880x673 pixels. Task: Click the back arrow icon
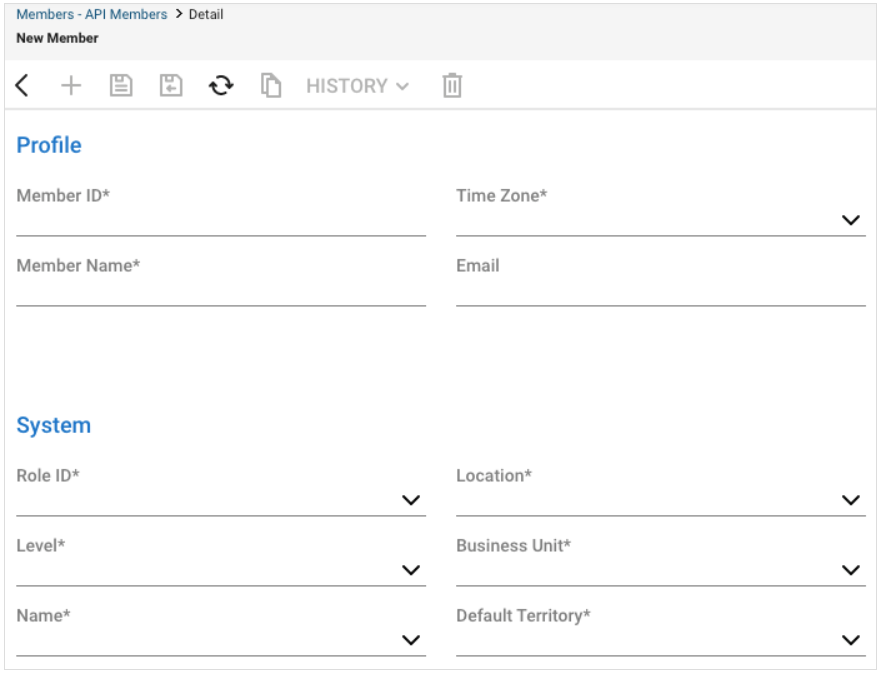pos(22,86)
